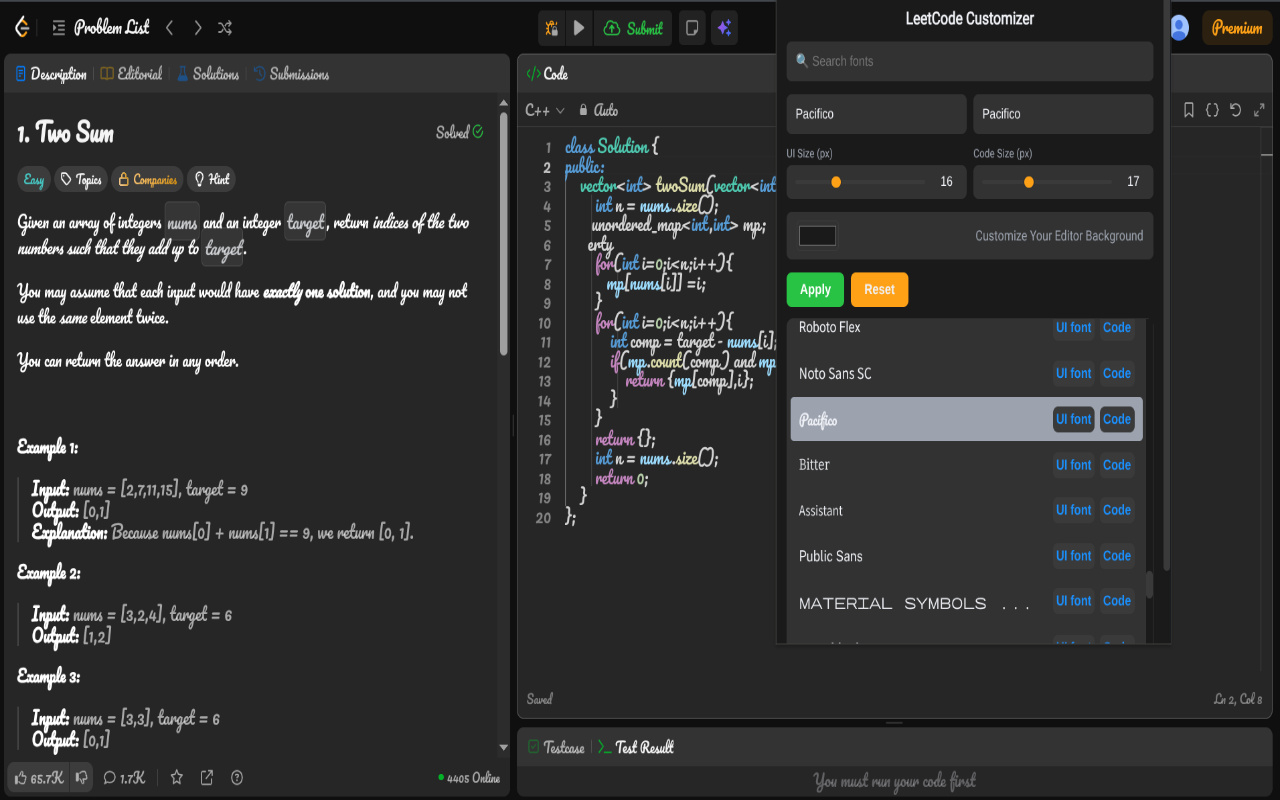Format code with the braces icon
Viewport: 1280px width, 800px height.
click(1212, 110)
